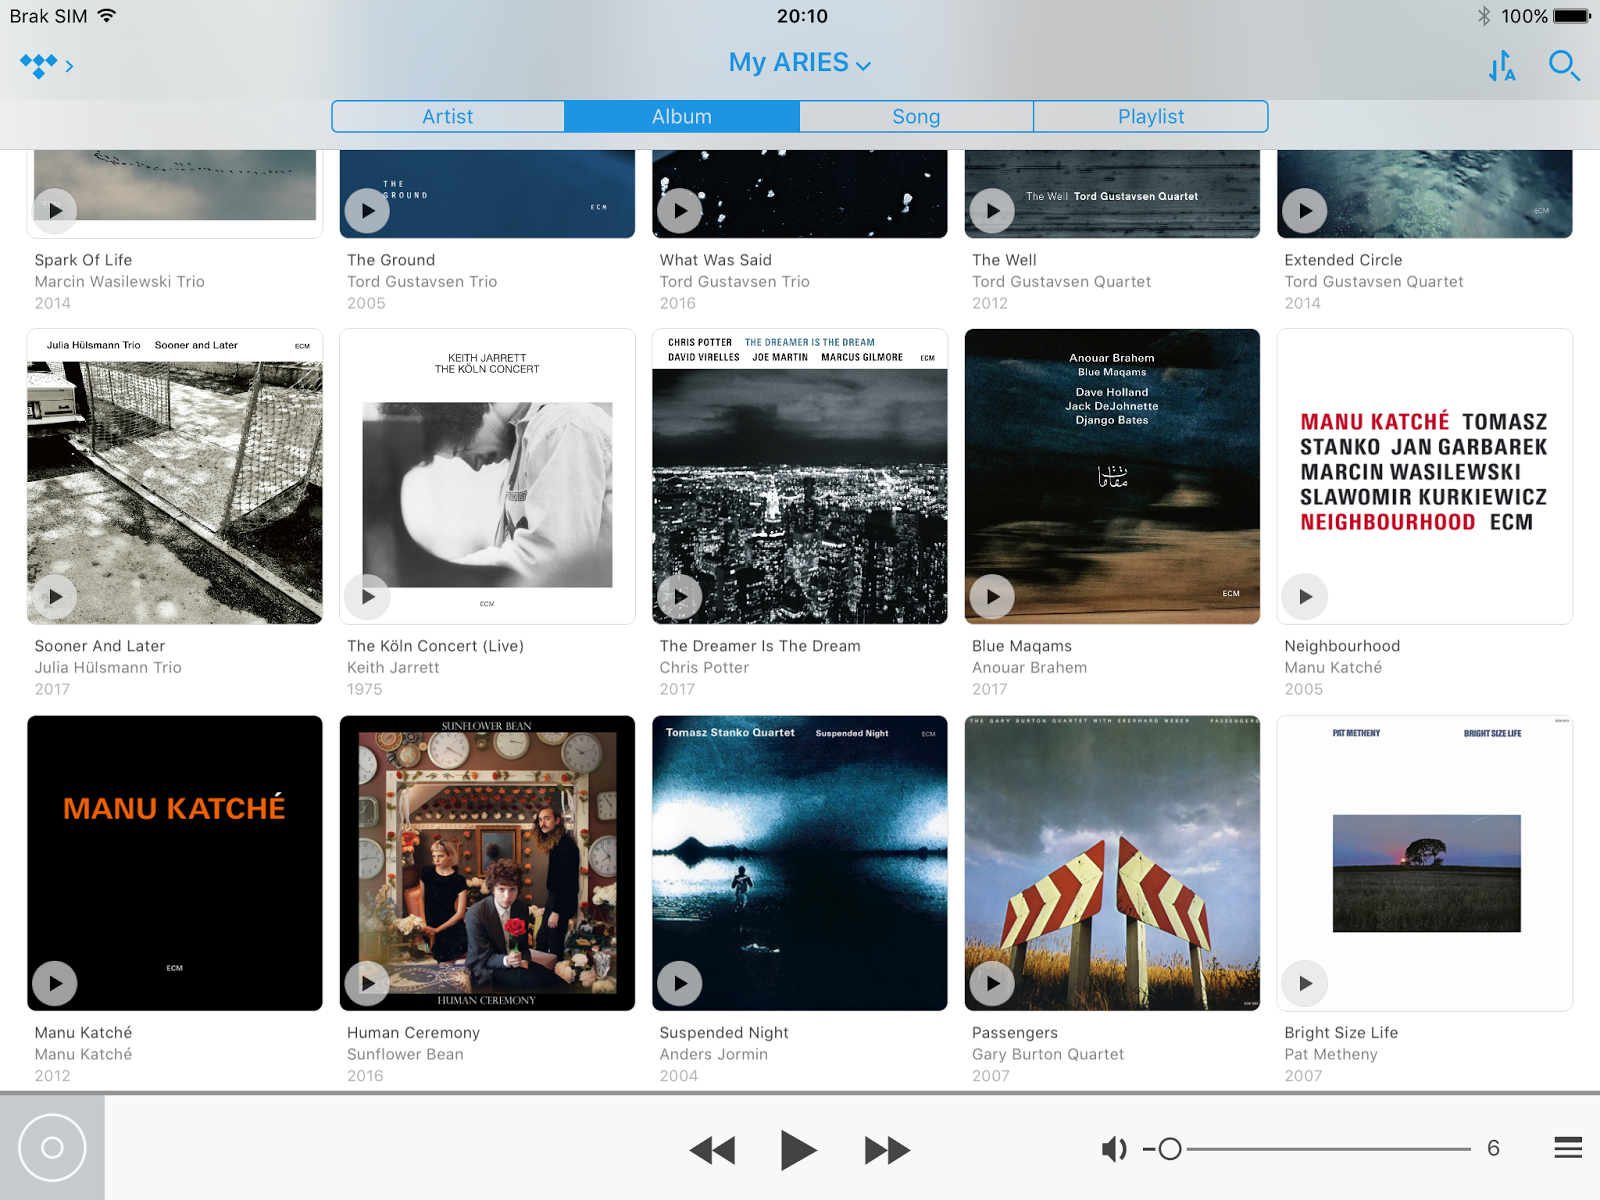Select the Album tab

pyautogui.click(x=682, y=116)
